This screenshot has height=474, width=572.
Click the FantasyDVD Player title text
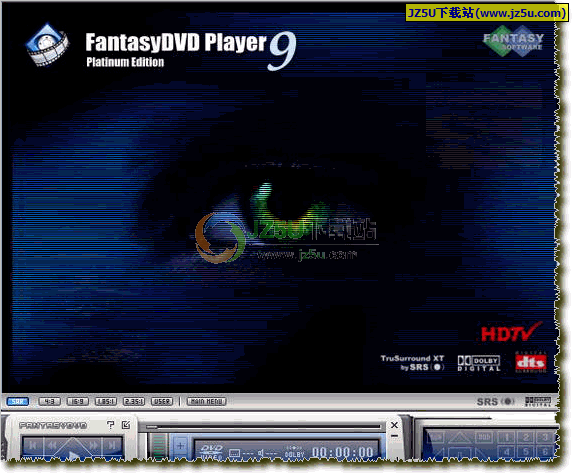tap(176, 42)
